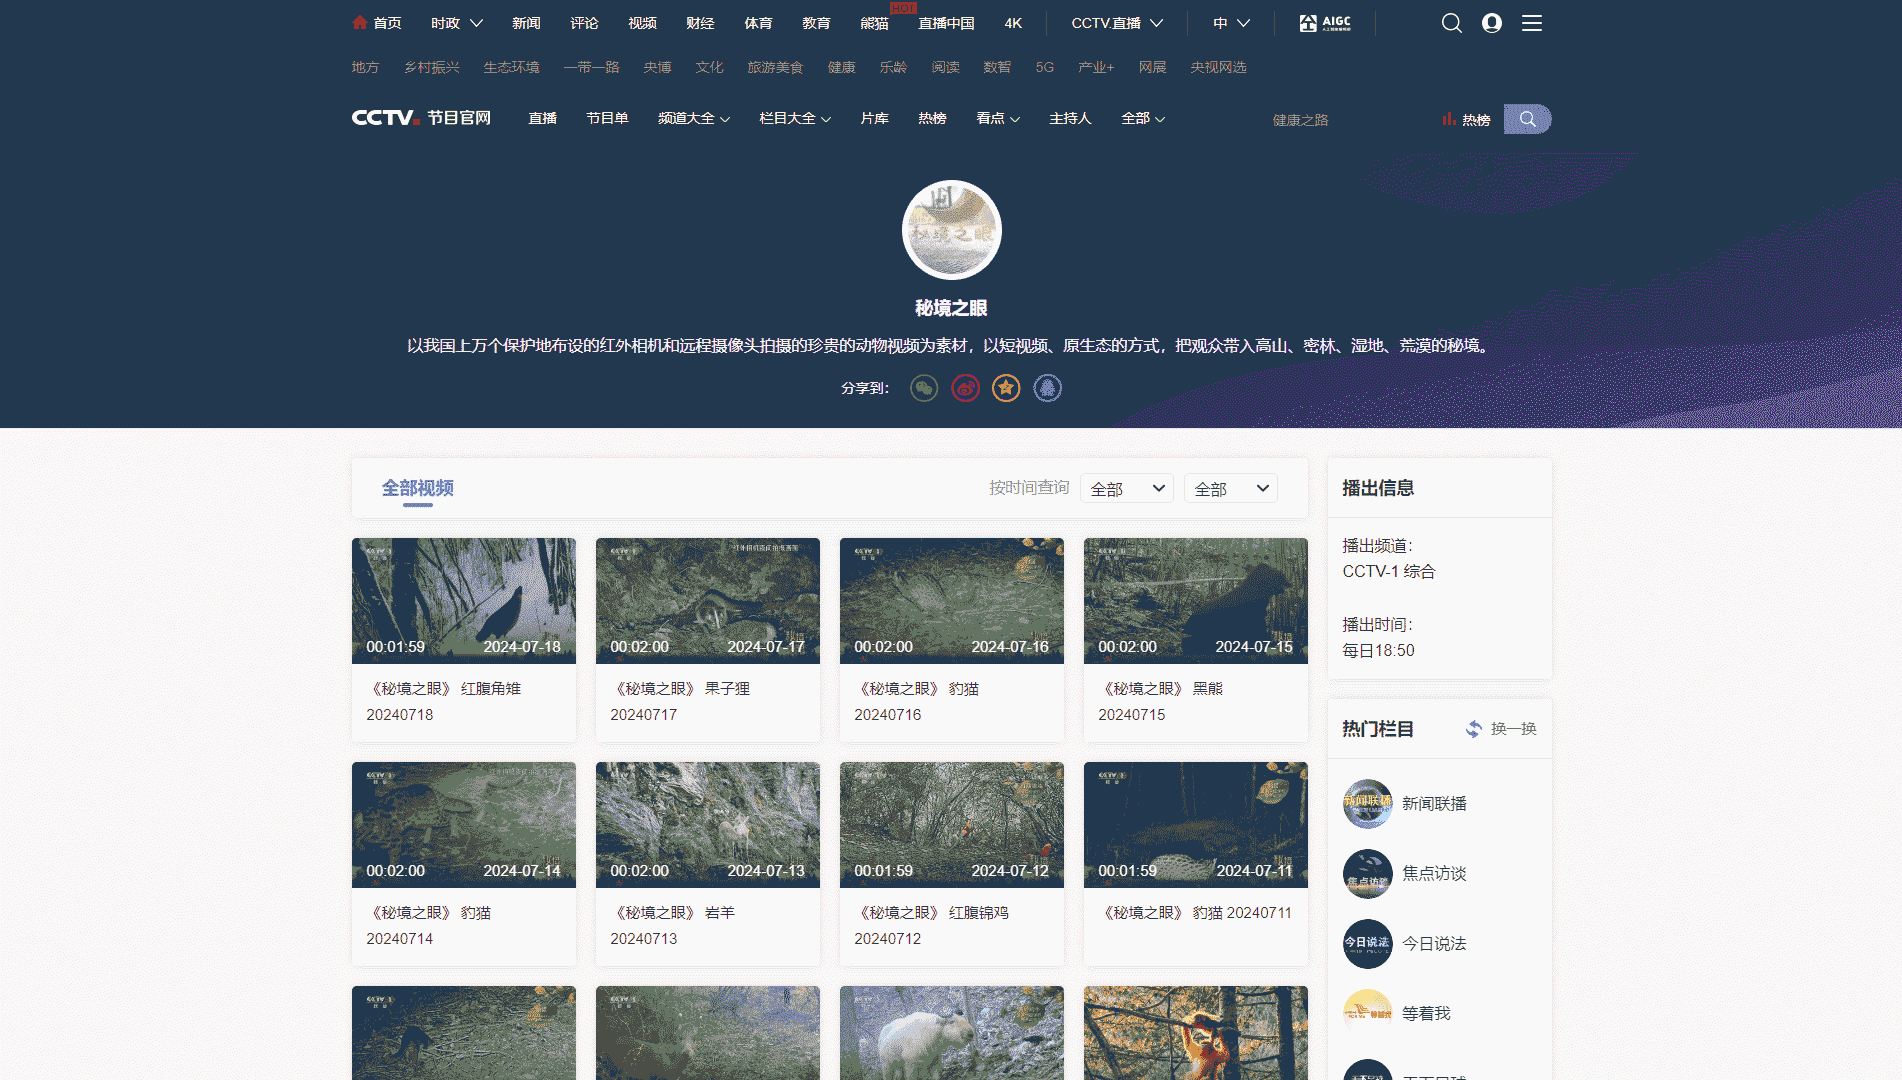Share to QQ penguin icon
The image size is (1902, 1080).
point(1047,388)
